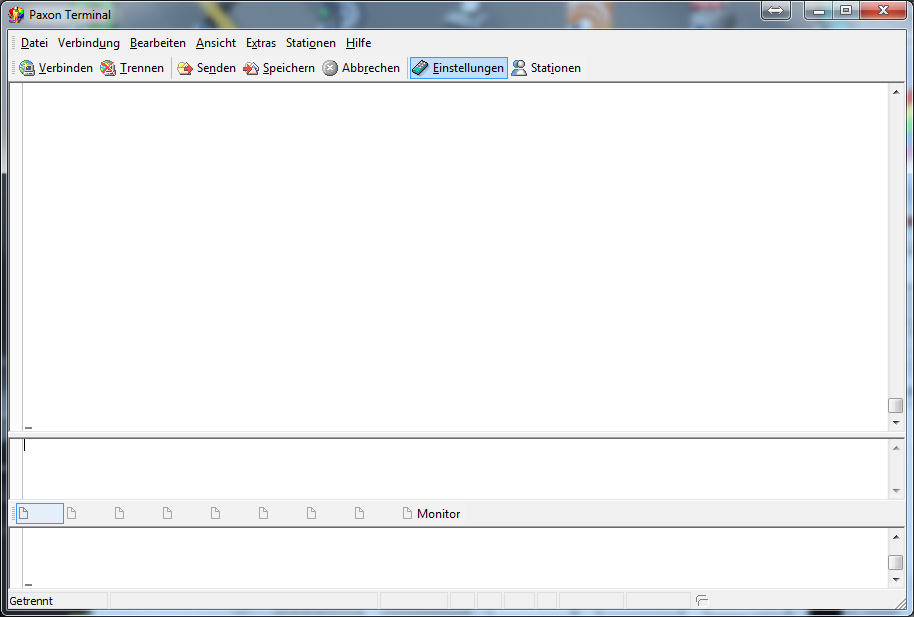The image size is (914, 617).
Task: Select the highlighted blank channel tab
Action: [x=40, y=514]
